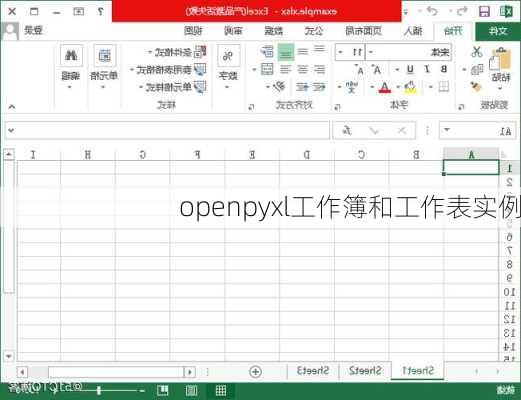Click the zoom slider handle
The image size is (521, 400).
click(x=99, y=390)
